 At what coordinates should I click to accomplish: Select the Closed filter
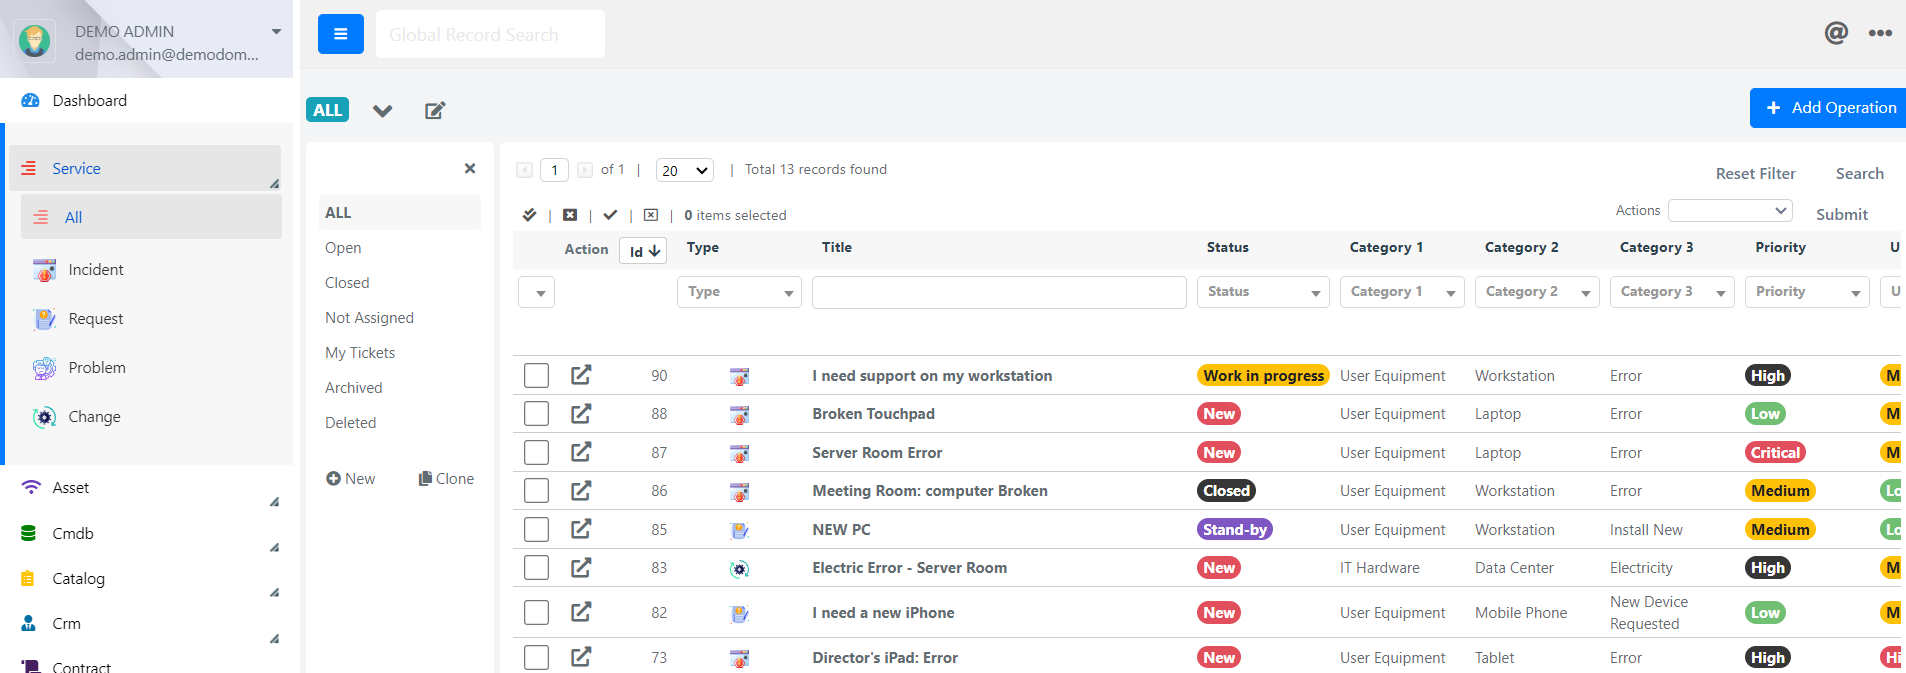[347, 283]
